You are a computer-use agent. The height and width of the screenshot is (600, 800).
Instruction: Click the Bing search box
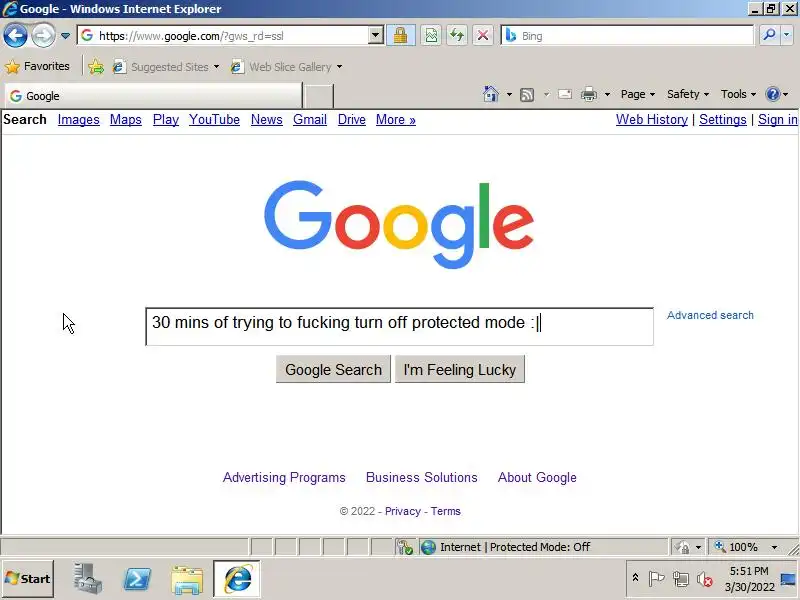click(x=628, y=36)
